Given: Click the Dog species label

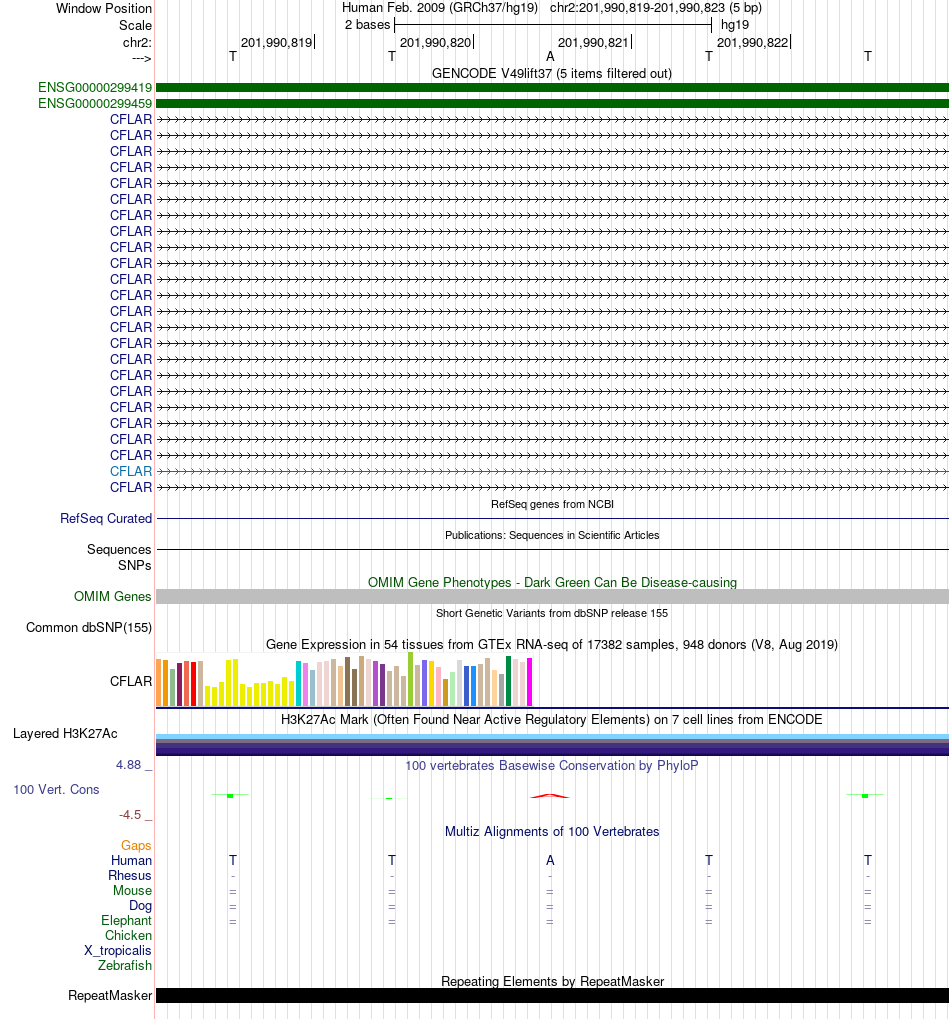Looking at the screenshot, I should click(x=140, y=905).
